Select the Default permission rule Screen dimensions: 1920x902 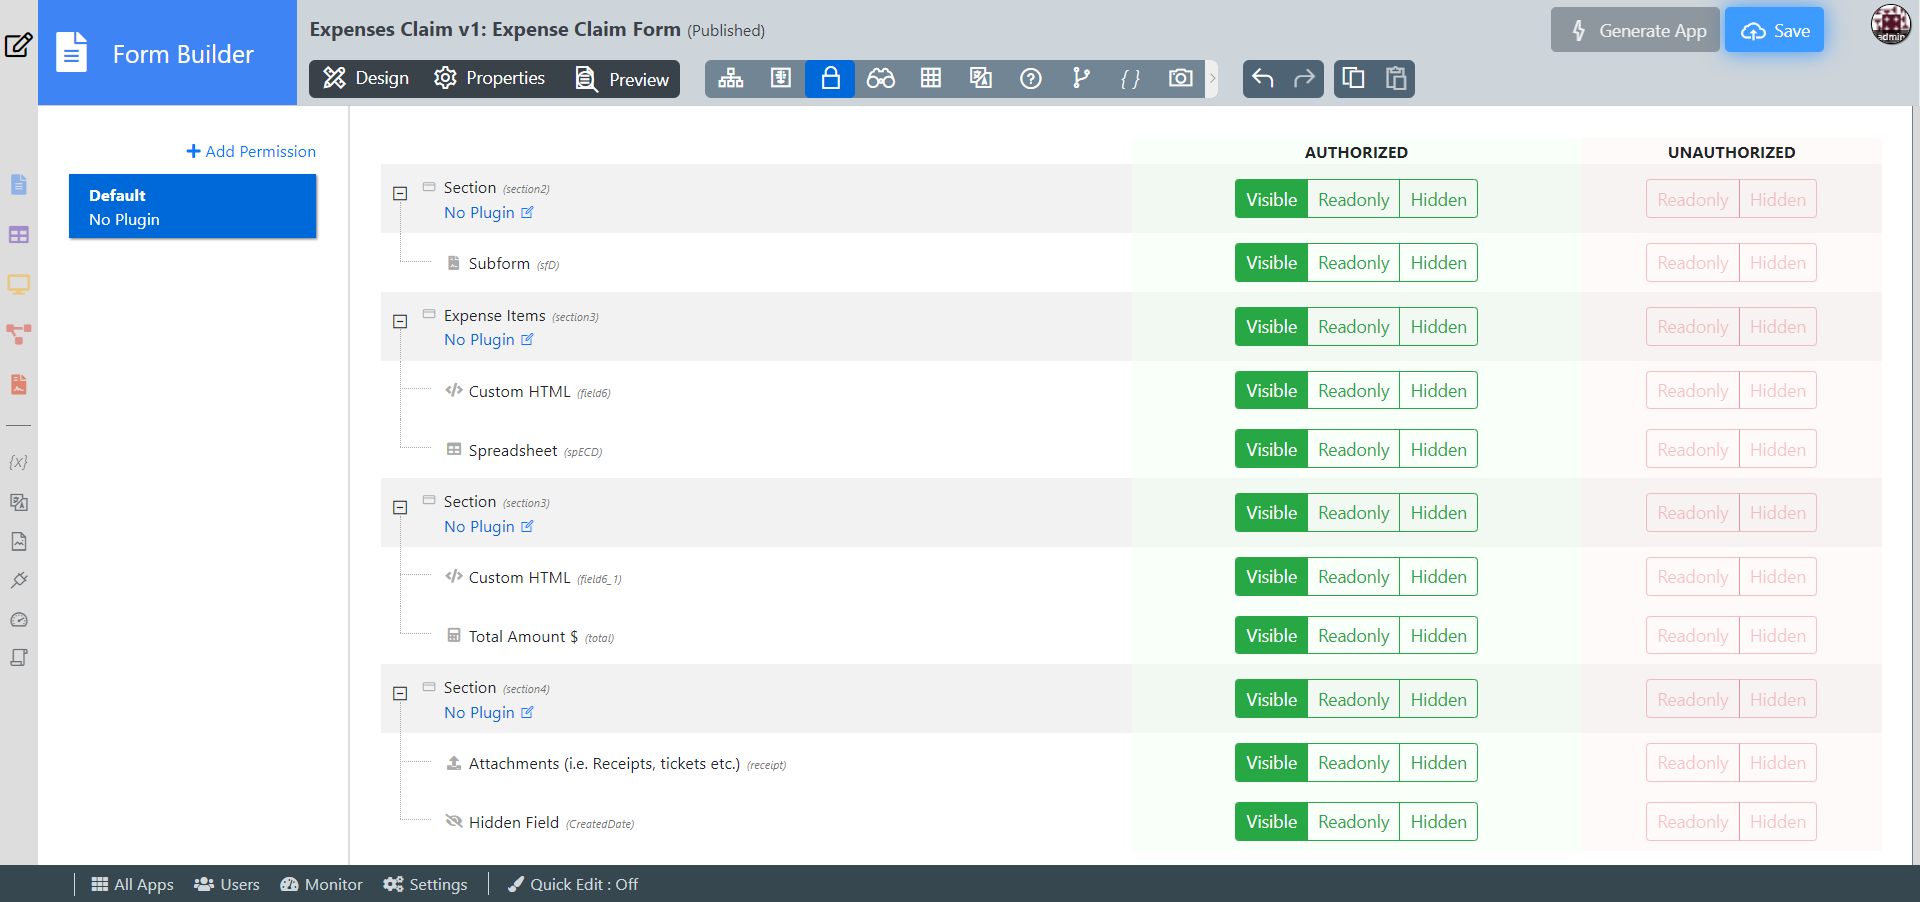pyautogui.click(x=193, y=207)
